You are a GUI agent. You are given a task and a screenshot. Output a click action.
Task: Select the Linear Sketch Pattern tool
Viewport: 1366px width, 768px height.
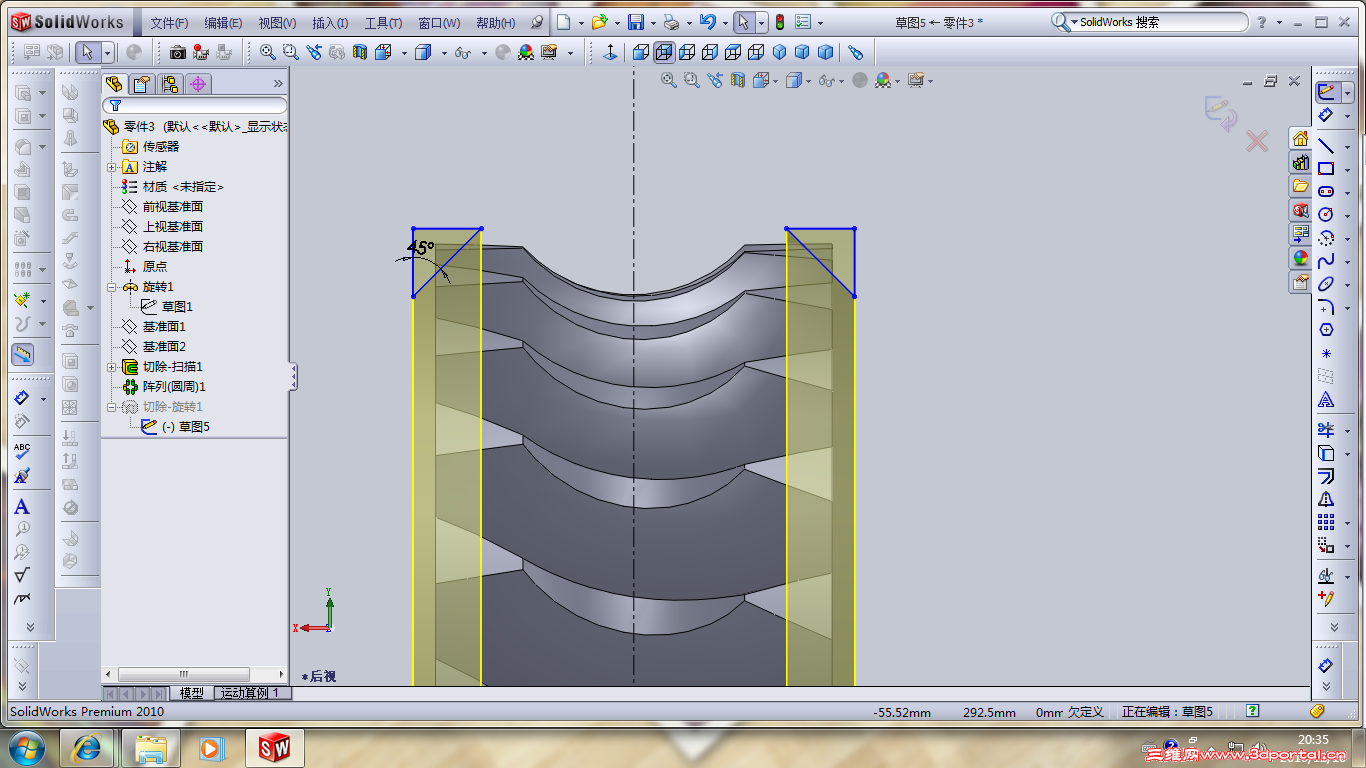point(1326,522)
